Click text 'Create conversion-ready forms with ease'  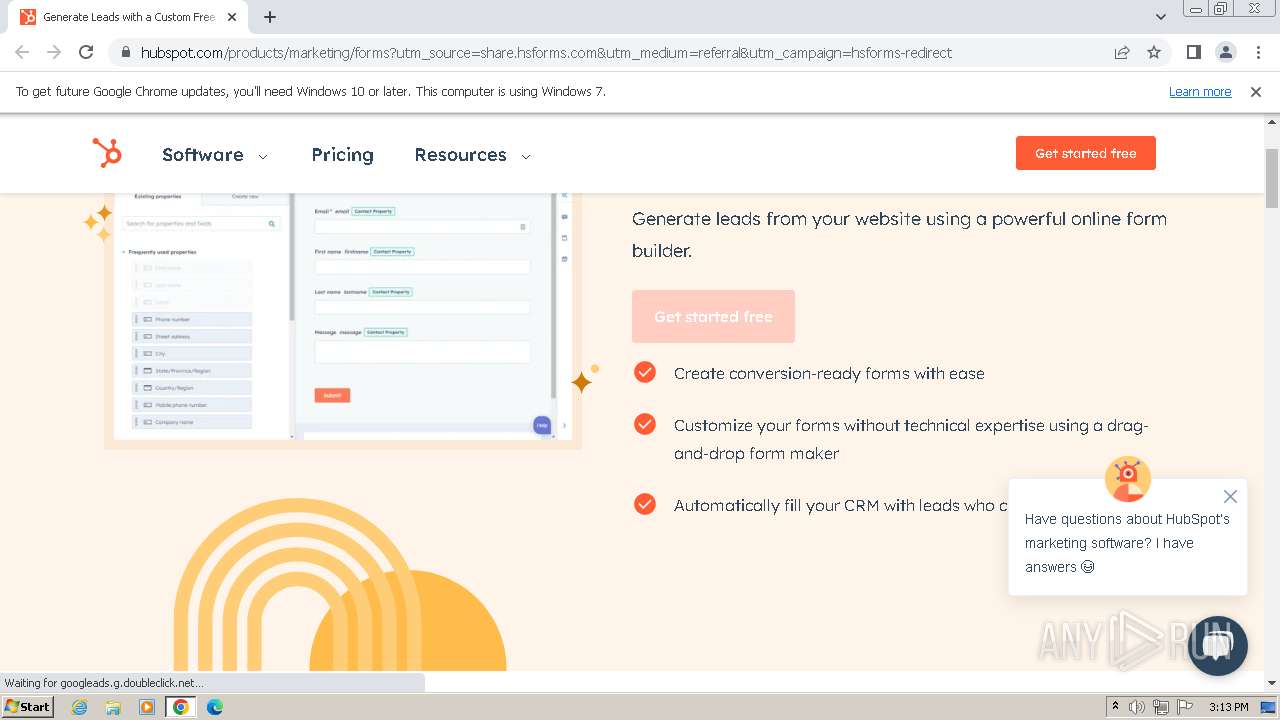click(829, 373)
